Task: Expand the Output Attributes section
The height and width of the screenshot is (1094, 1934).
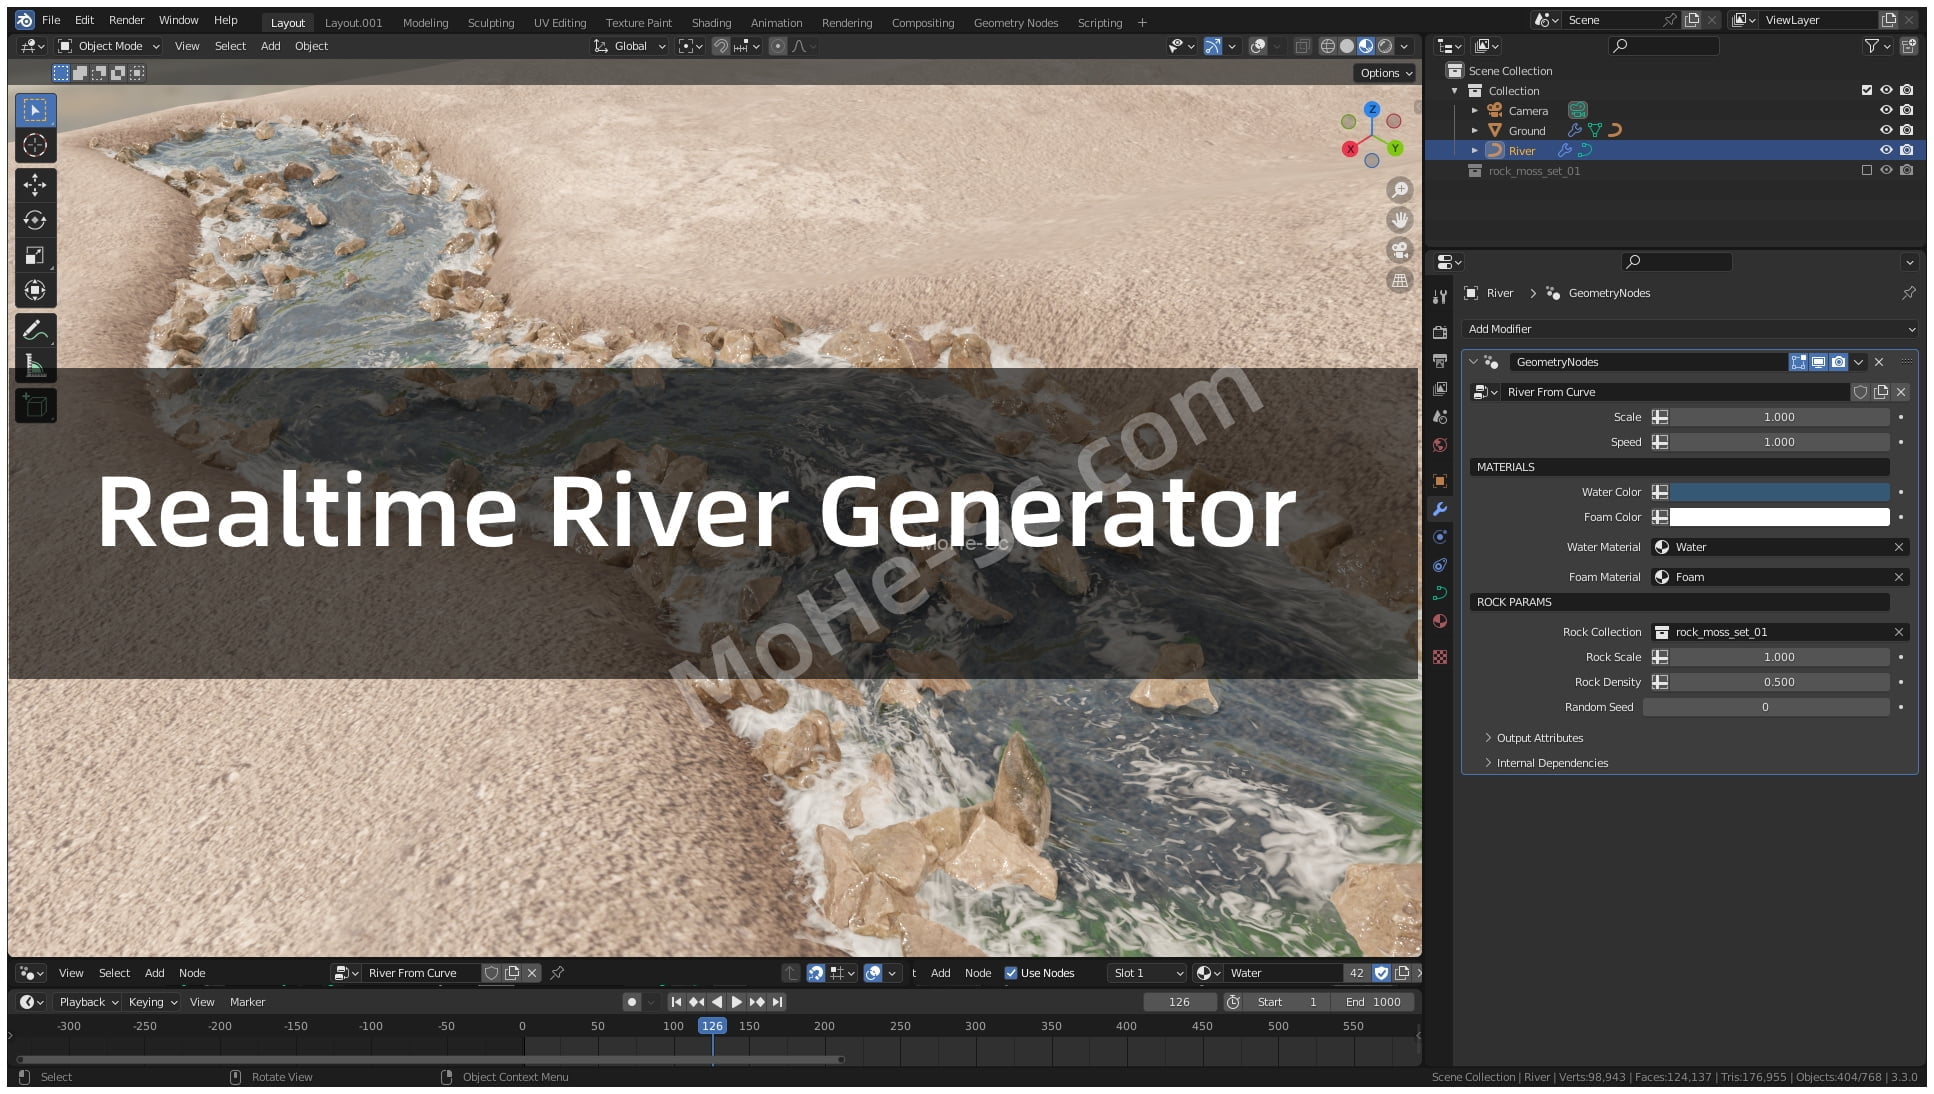Action: coord(1539,738)
